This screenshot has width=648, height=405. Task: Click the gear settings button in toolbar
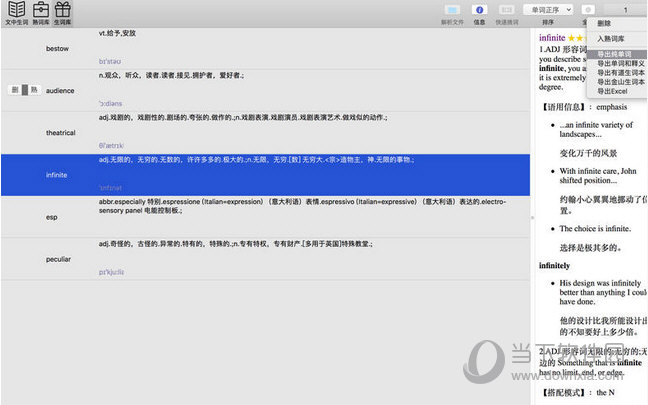587,9
